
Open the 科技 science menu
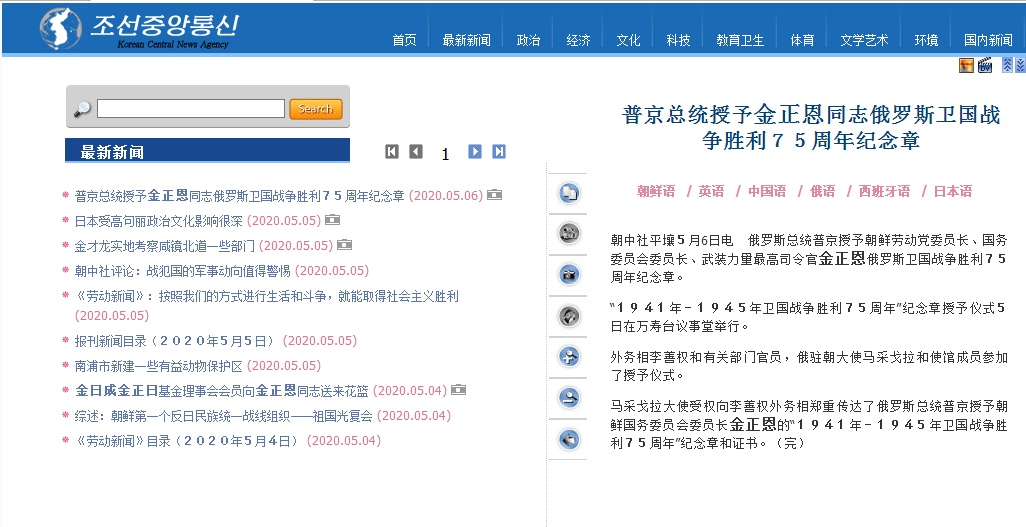click(x=679, y=41)
